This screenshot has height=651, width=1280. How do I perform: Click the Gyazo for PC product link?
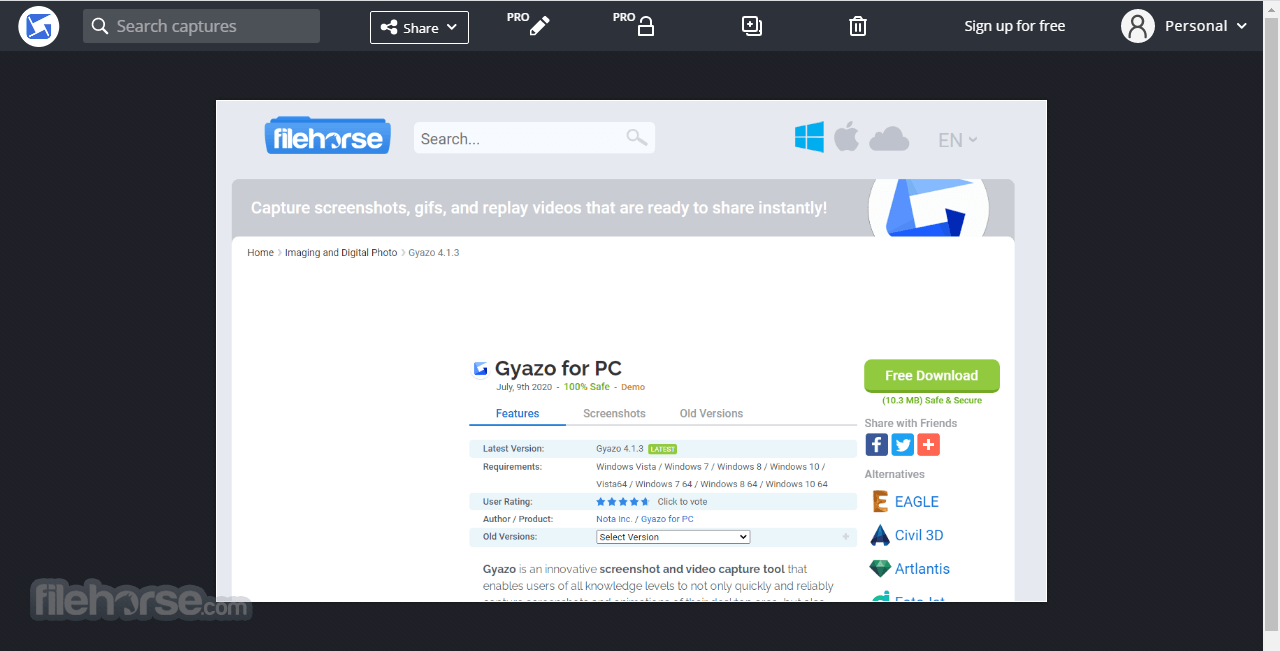tap(667, 519)
